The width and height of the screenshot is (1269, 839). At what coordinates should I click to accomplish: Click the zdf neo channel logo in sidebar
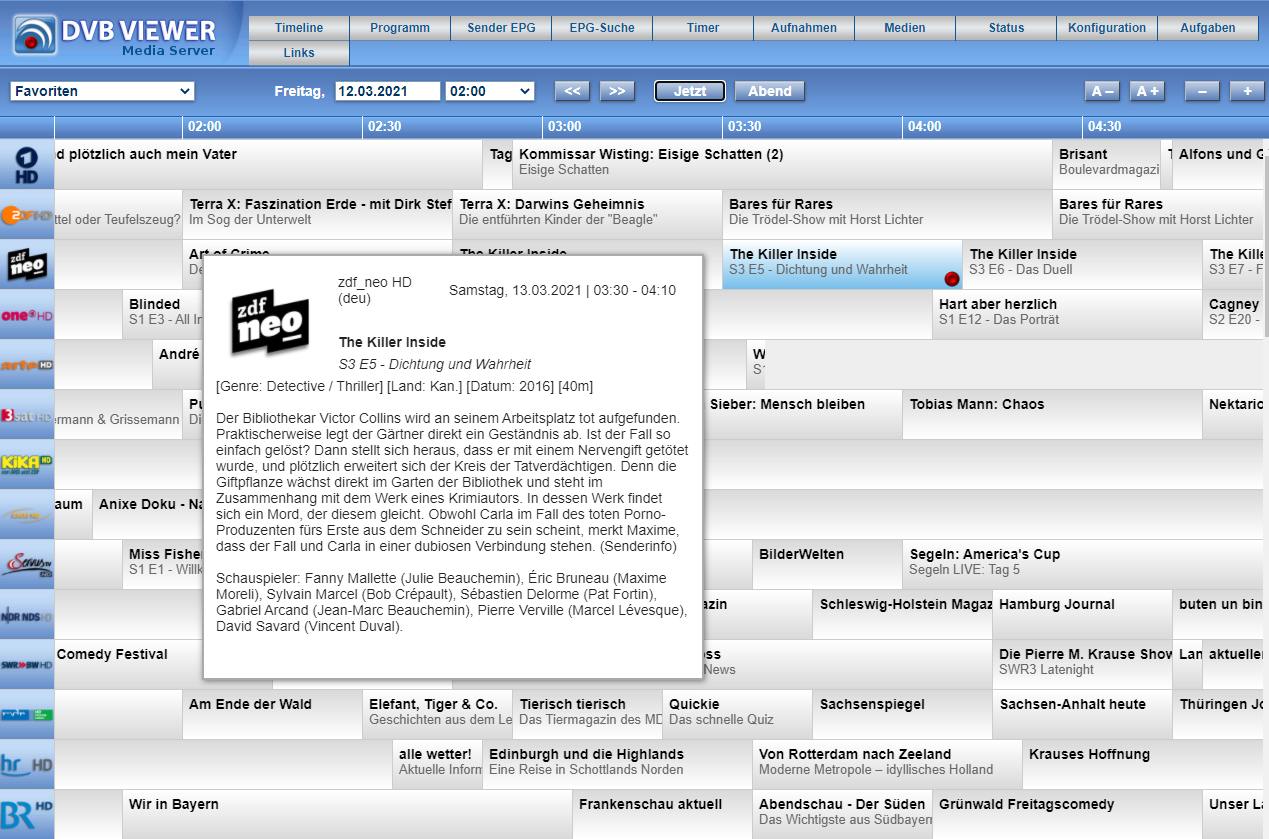[x=26, y=264]
